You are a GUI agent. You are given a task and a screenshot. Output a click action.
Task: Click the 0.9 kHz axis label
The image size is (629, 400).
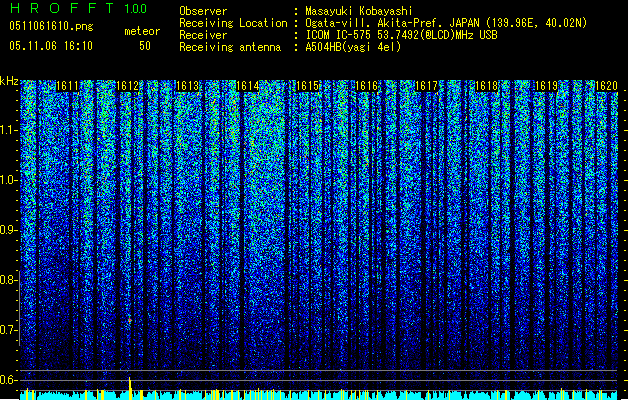coord(8,230)
